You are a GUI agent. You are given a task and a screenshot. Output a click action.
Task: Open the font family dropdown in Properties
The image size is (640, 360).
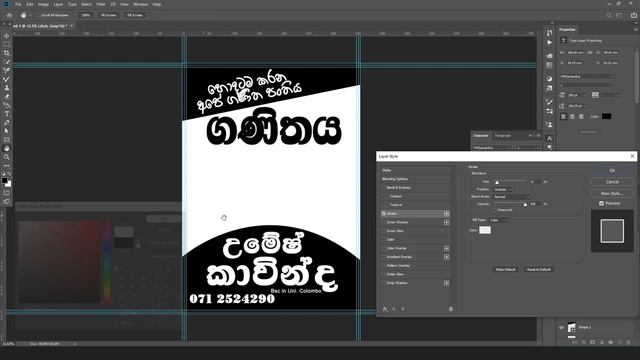coord(587,76)
